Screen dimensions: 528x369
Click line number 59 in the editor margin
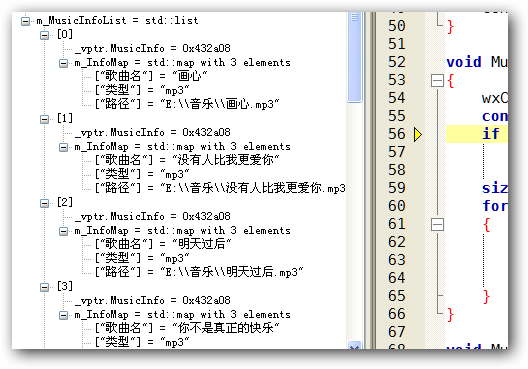click(x=397, y=188)
